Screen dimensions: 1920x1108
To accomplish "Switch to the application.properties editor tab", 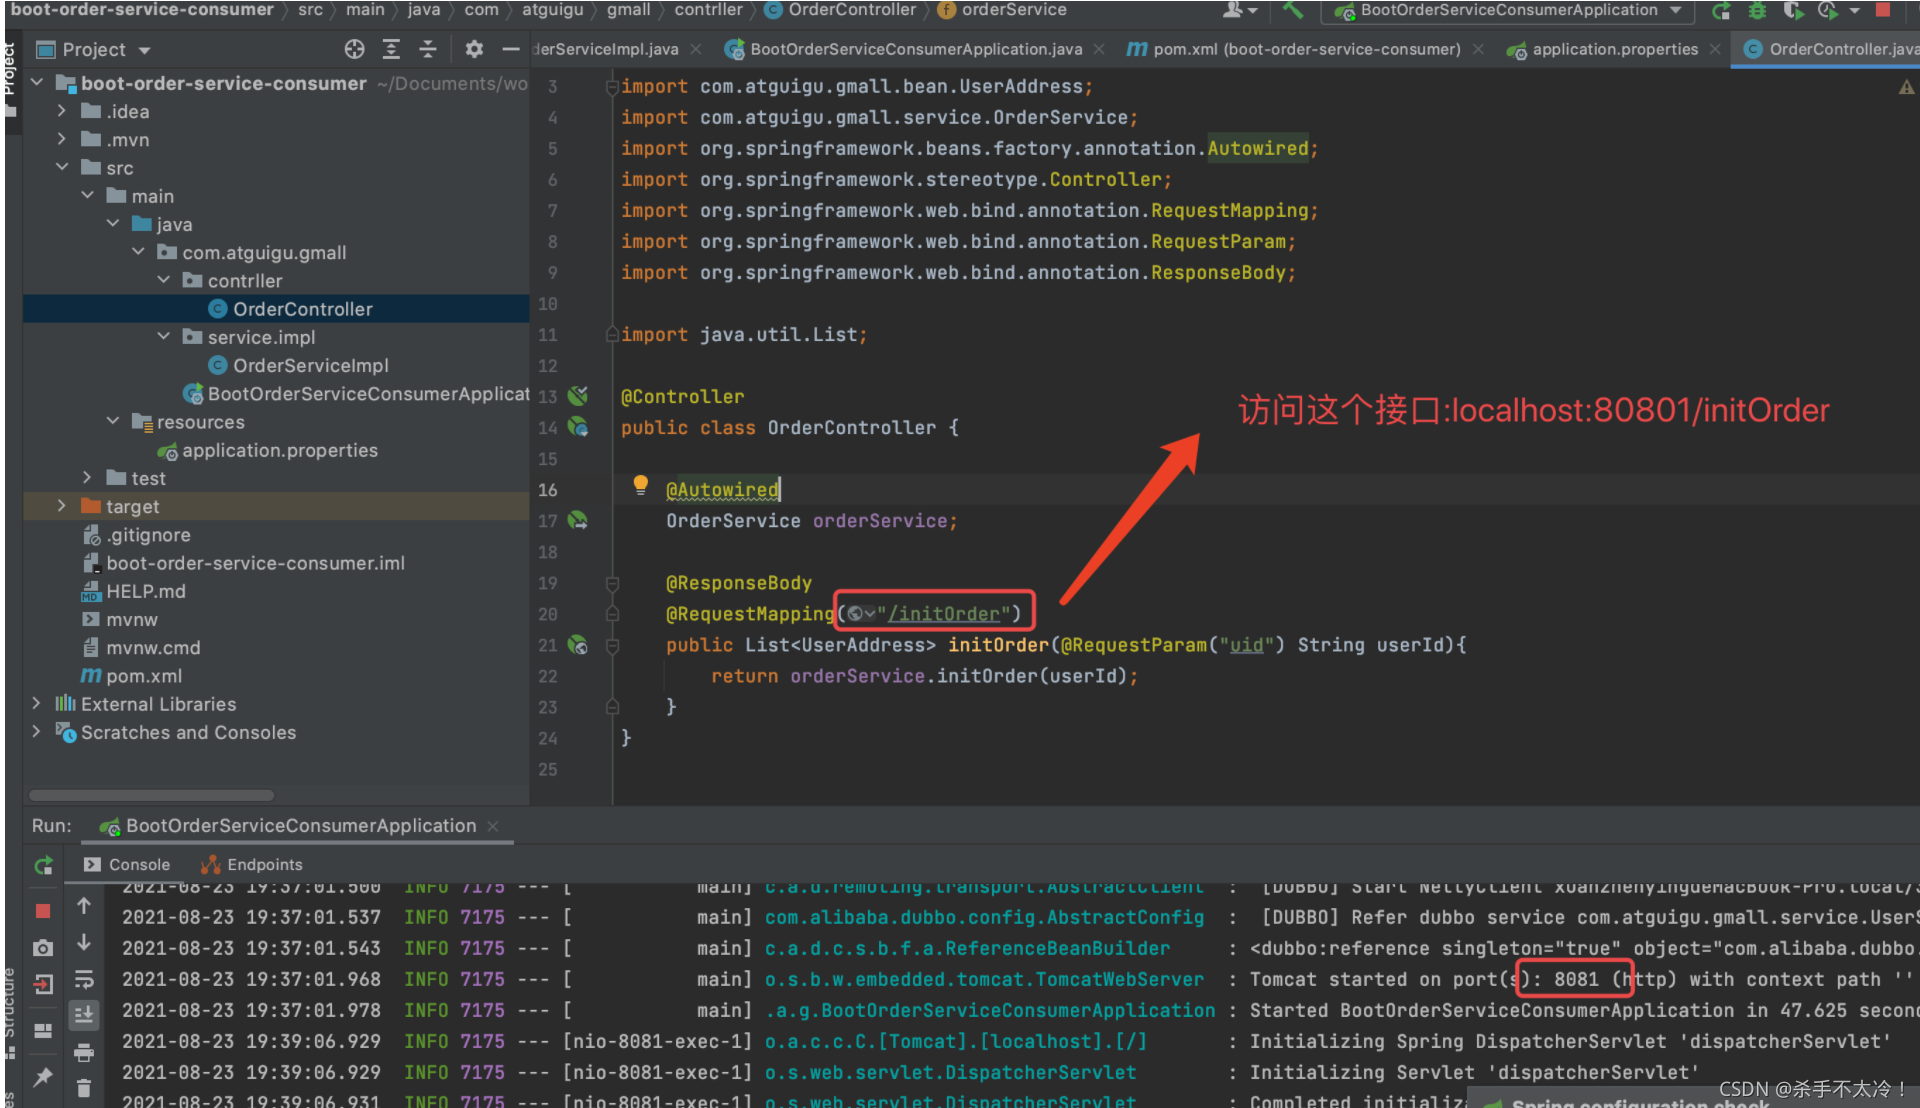I will 1613,49.
